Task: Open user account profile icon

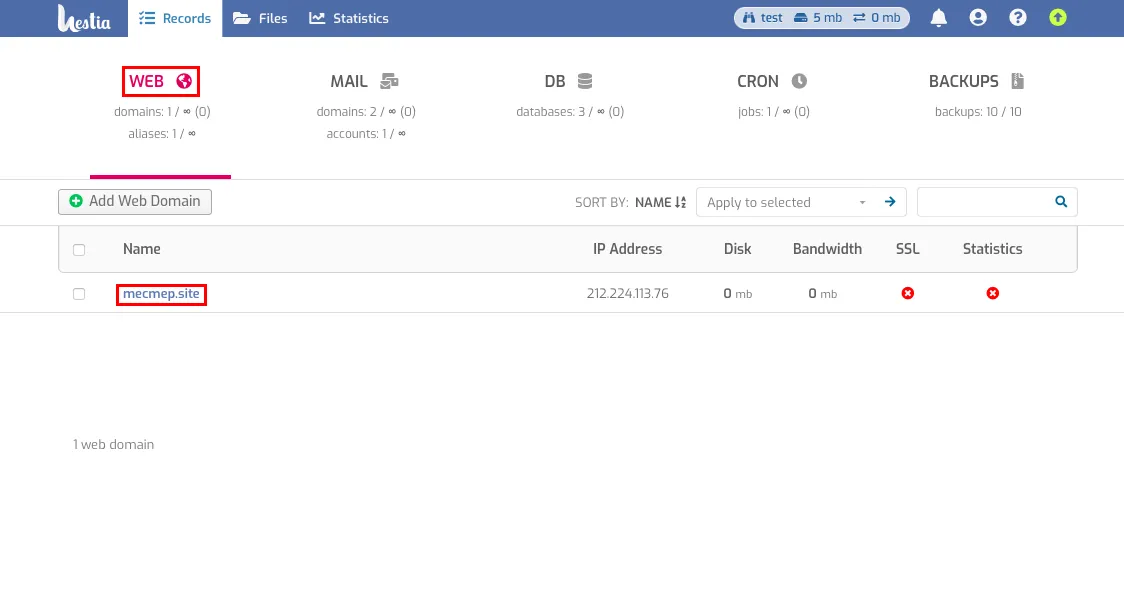Action: 978,18
